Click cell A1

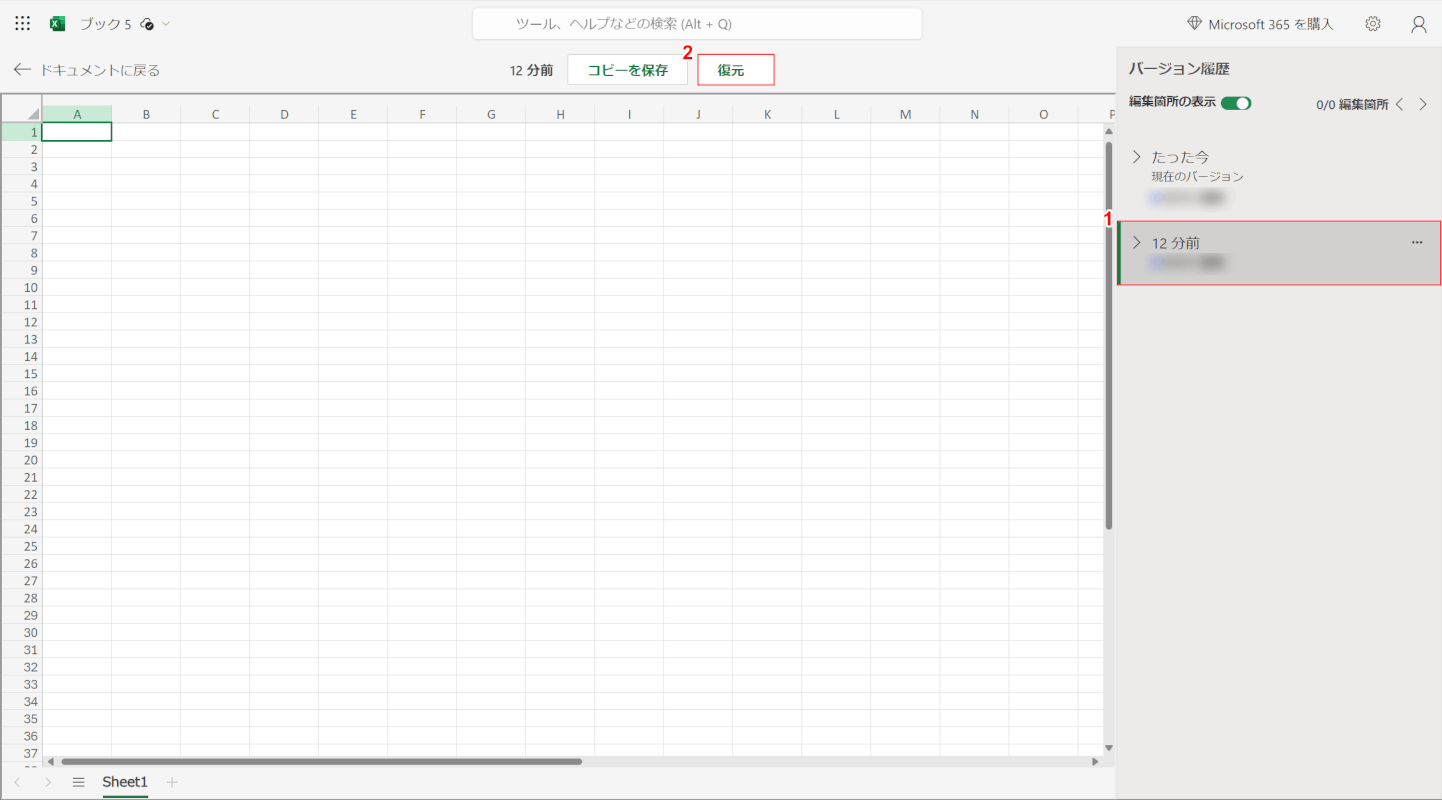pyautogui.click(x=77, y=131)
